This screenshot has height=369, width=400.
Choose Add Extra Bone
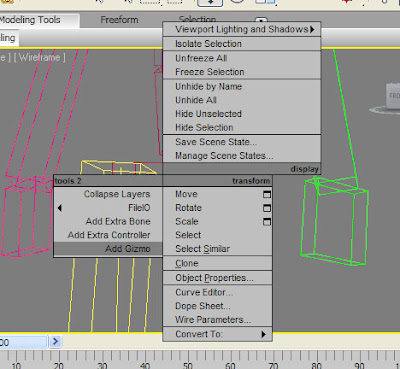pos(108,222)
